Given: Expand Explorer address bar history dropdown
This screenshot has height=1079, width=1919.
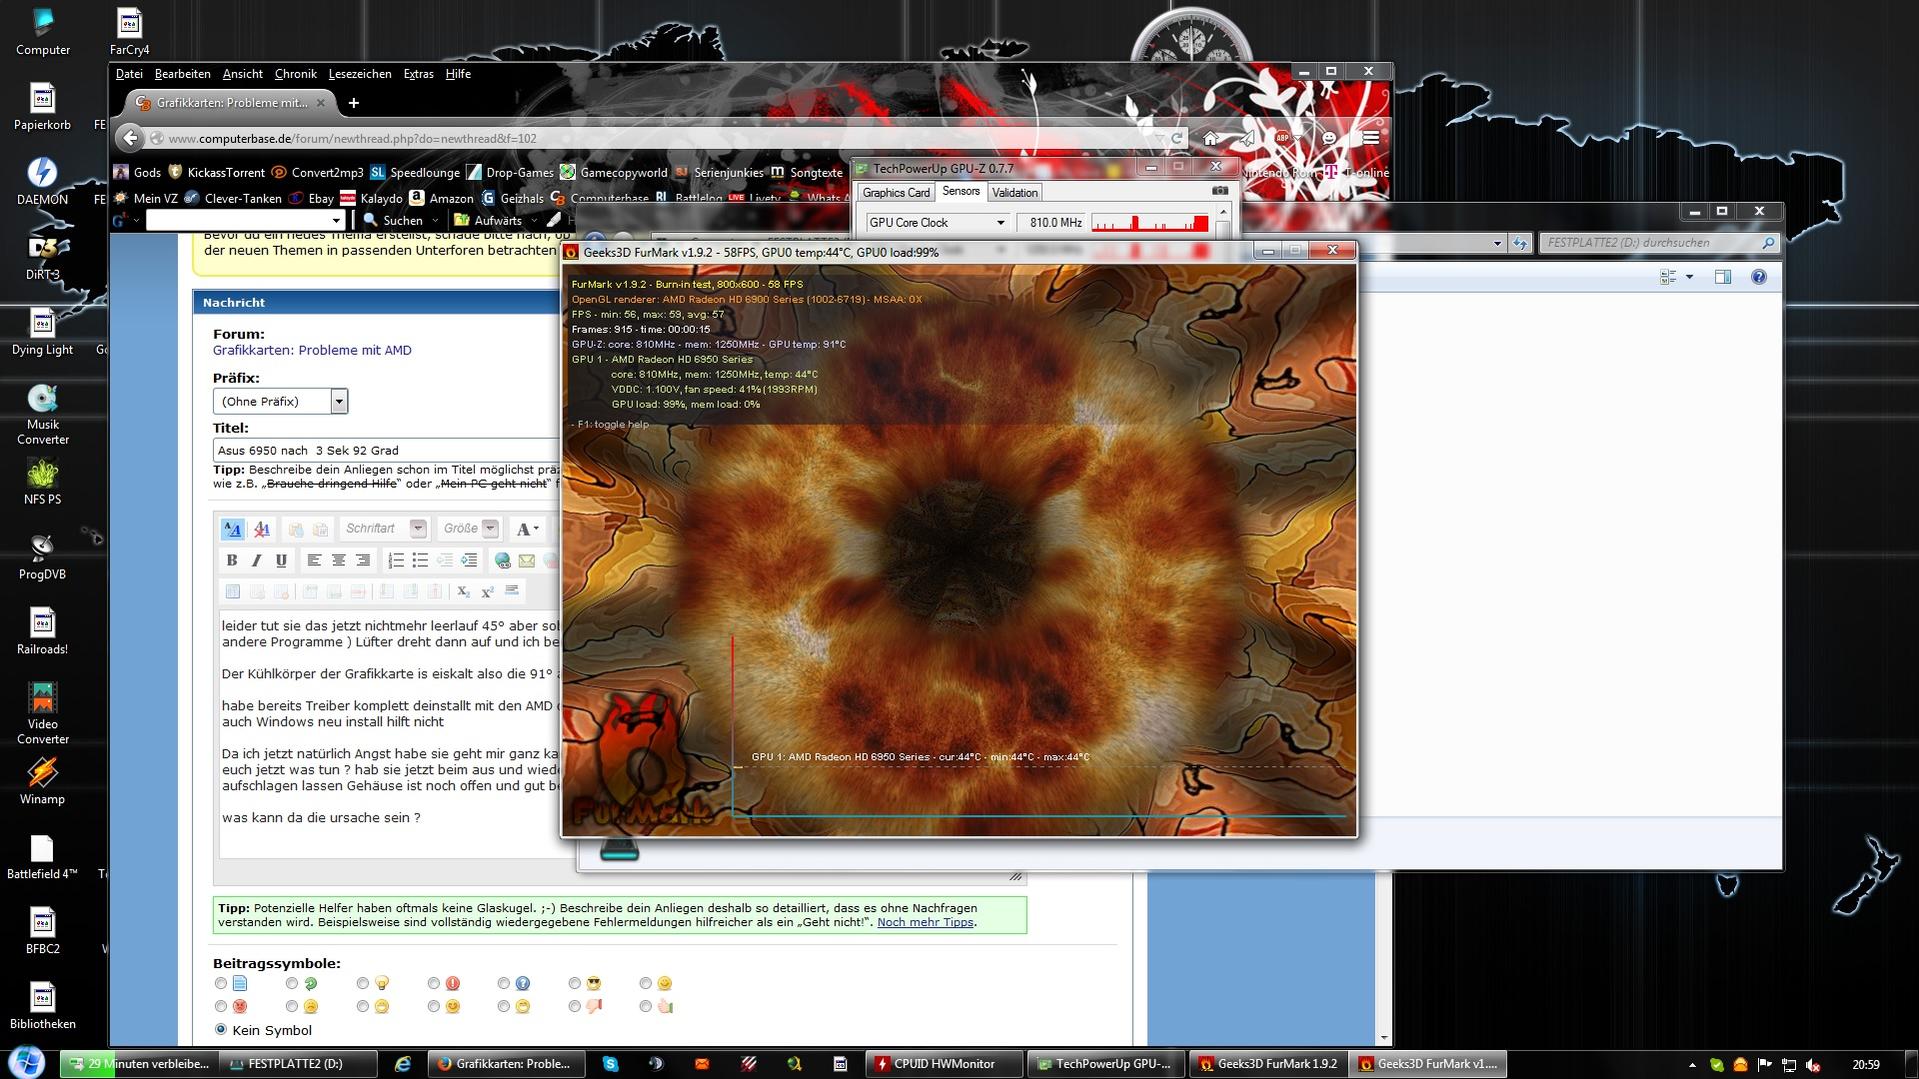Looking at the screenshot, I should [x=1497, y=243].
